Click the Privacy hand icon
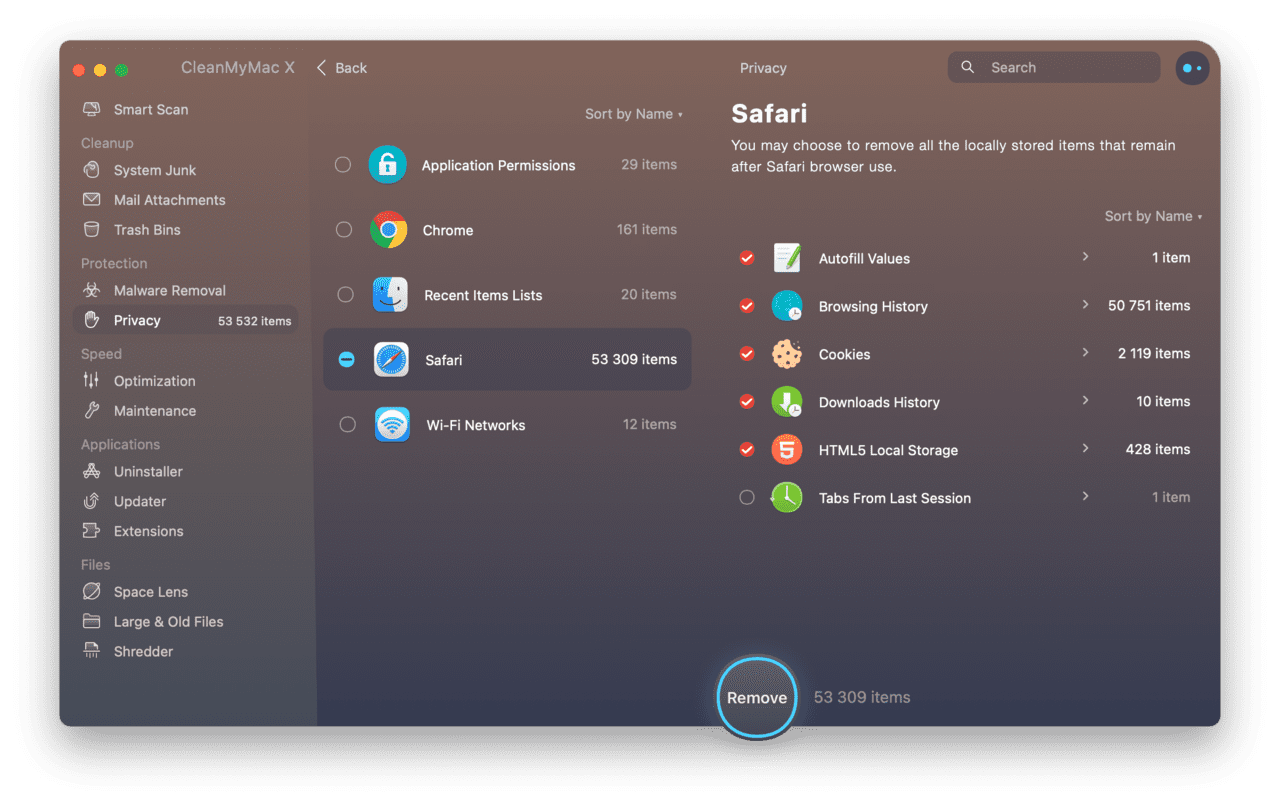The height and width of the screenshot is (805, 1280). tap(92, 320)
